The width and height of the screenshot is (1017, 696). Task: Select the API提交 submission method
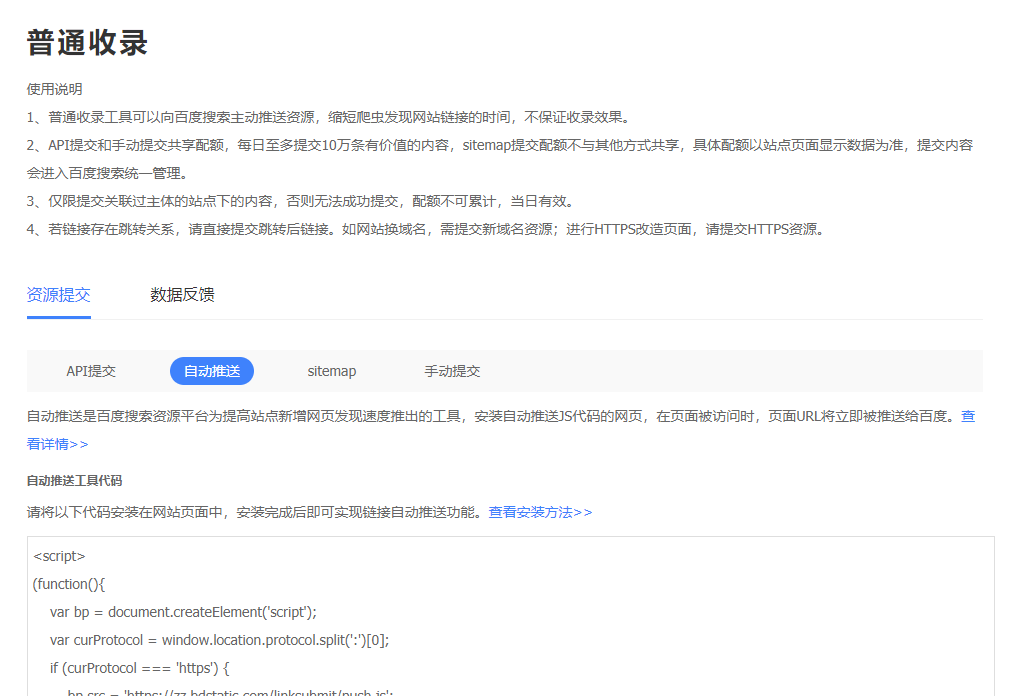91,371
